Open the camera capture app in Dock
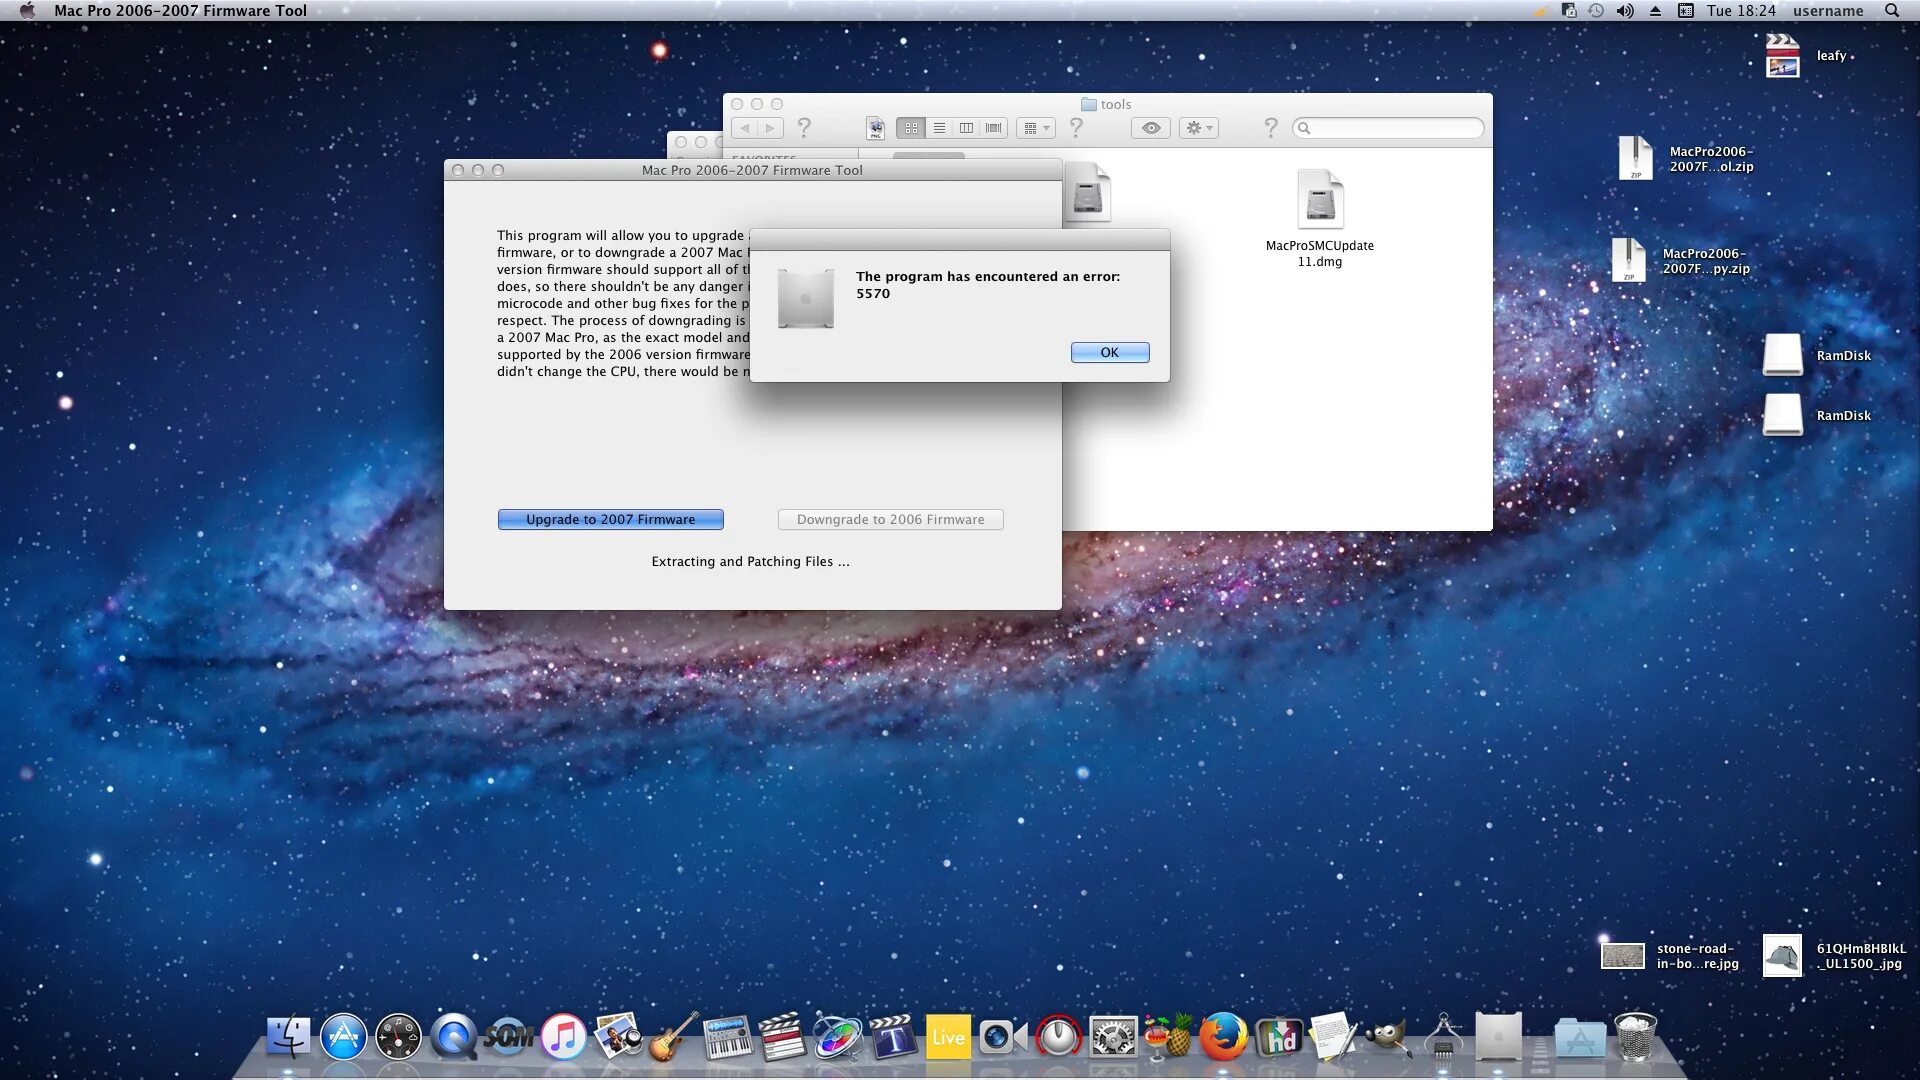This screenshot has height=1080, width=1920. click(1003, 1037)
